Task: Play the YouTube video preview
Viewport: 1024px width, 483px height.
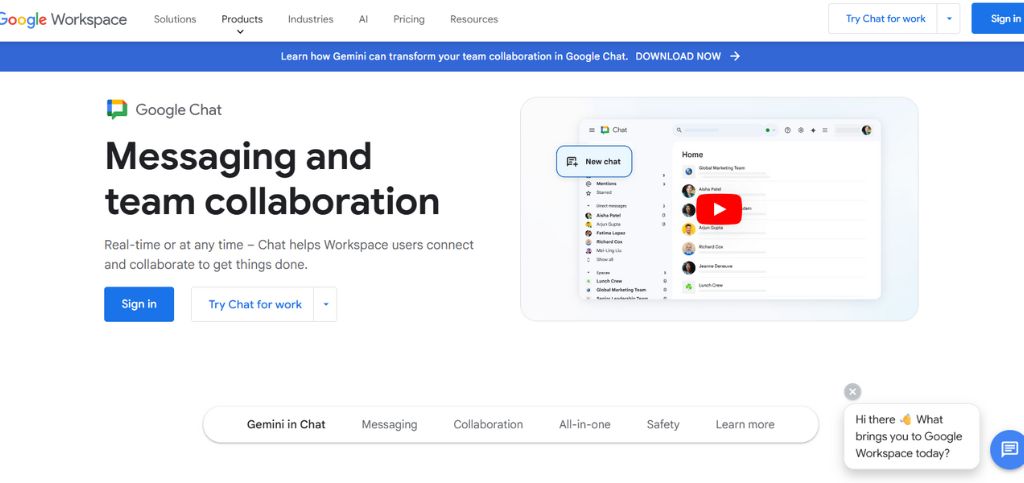Action: pyautogui.click(x=719, y=209)
